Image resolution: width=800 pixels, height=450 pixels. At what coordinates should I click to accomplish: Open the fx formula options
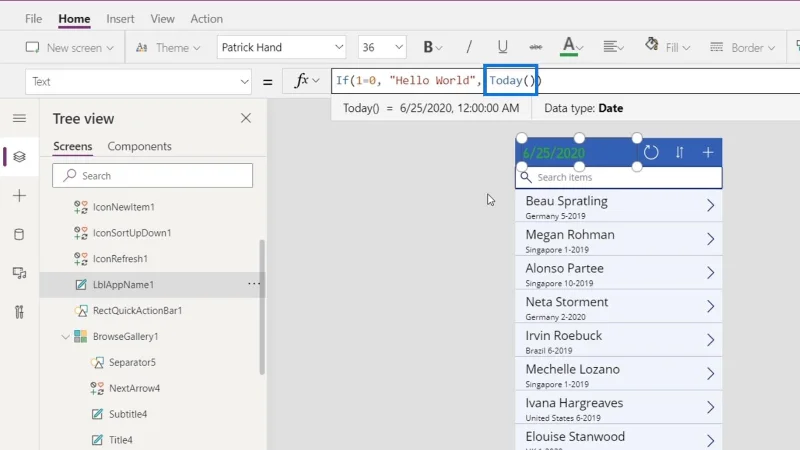click(306, 81)
